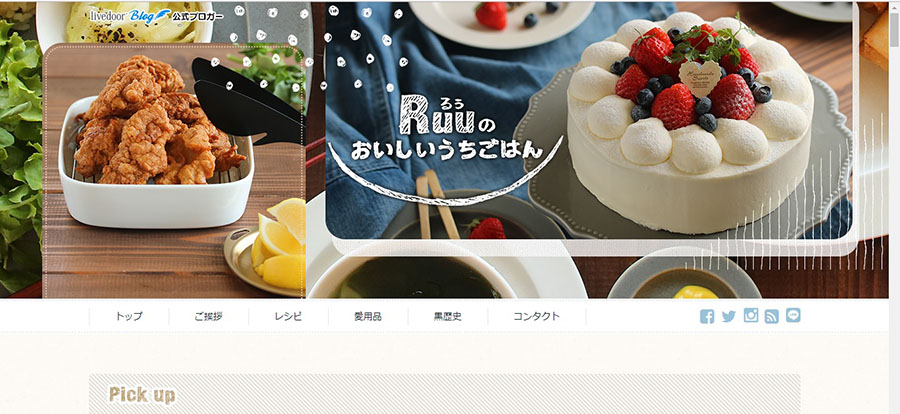The height and width of the screenshot is (414, 900).
Task: Select the ご挨拶 menu item
Action: click(208, 316)
